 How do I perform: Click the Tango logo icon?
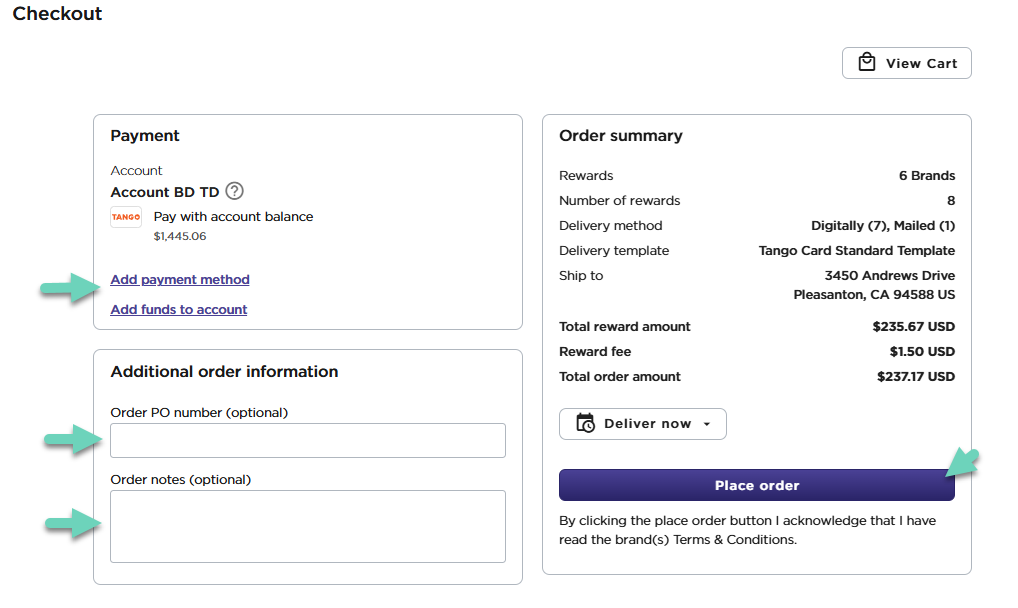pos(126,217)
